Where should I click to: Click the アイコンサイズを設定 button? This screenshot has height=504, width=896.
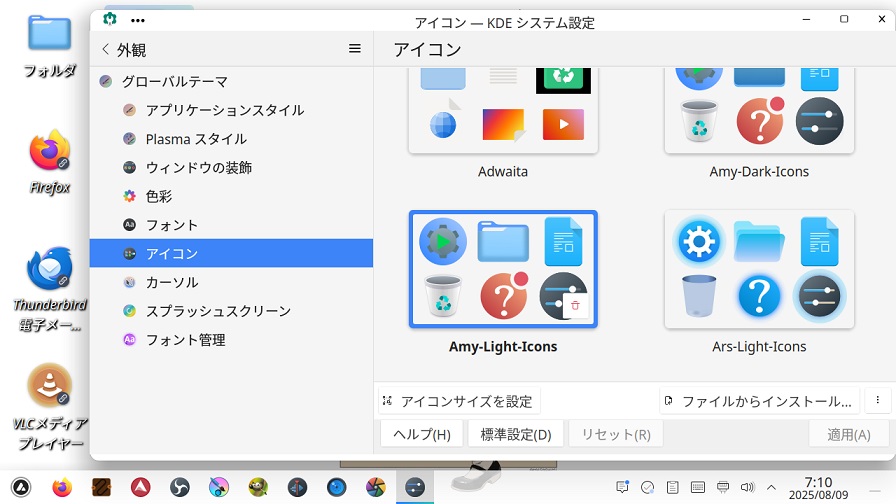pyautogui.click(x=459, y=401)
